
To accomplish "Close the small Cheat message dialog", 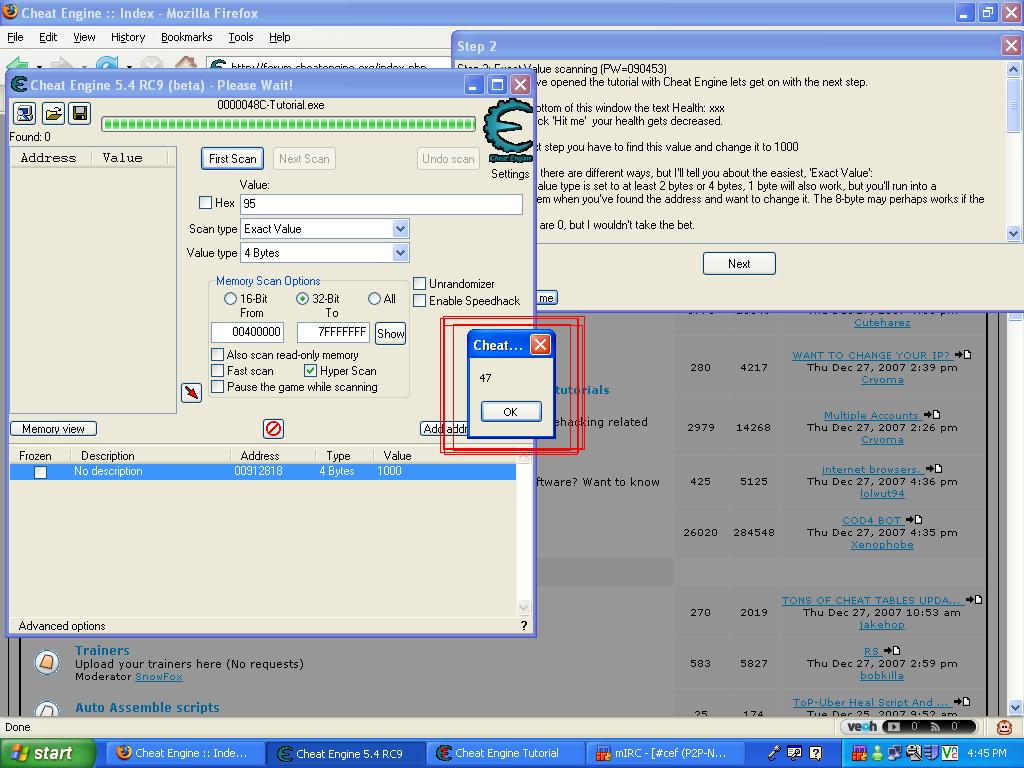I will pos(541,345).
